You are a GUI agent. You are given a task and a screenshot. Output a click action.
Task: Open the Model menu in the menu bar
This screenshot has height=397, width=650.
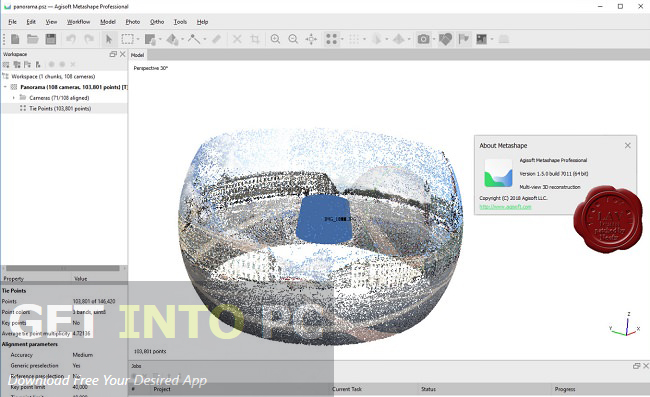[108, 22]
